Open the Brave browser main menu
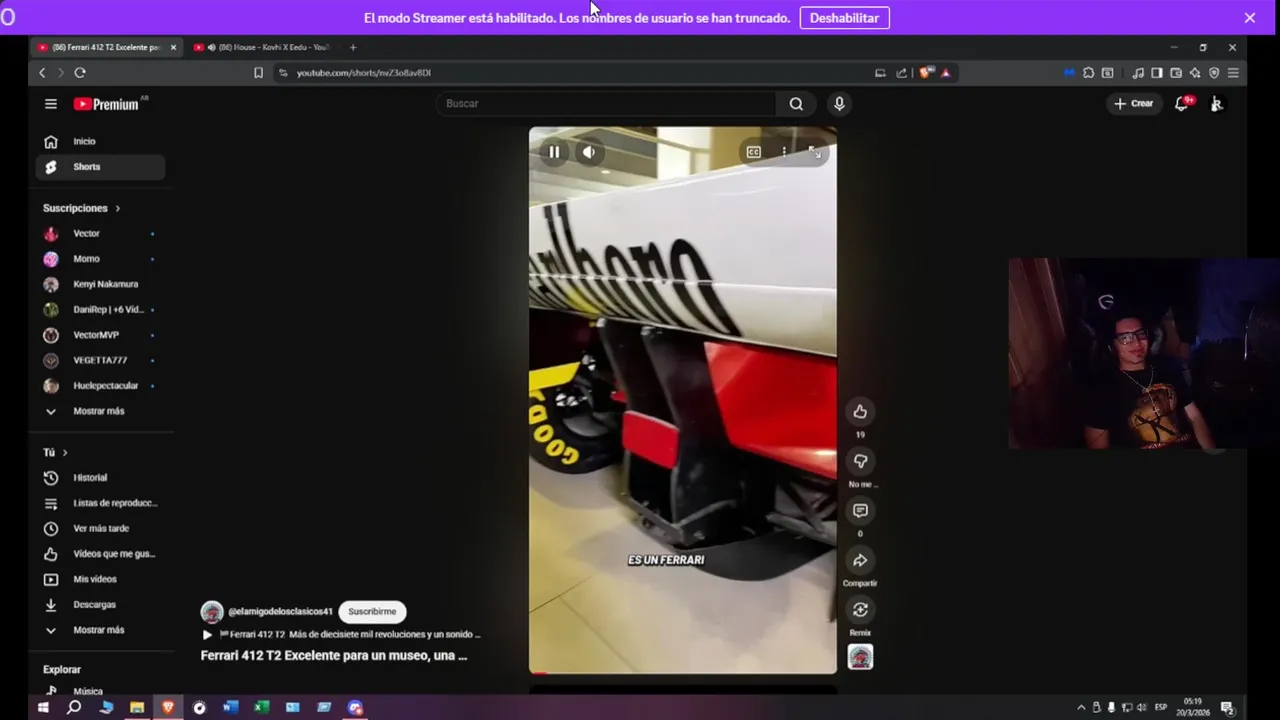Screen dimensions: 1280x720 (x=1233, y=73)
